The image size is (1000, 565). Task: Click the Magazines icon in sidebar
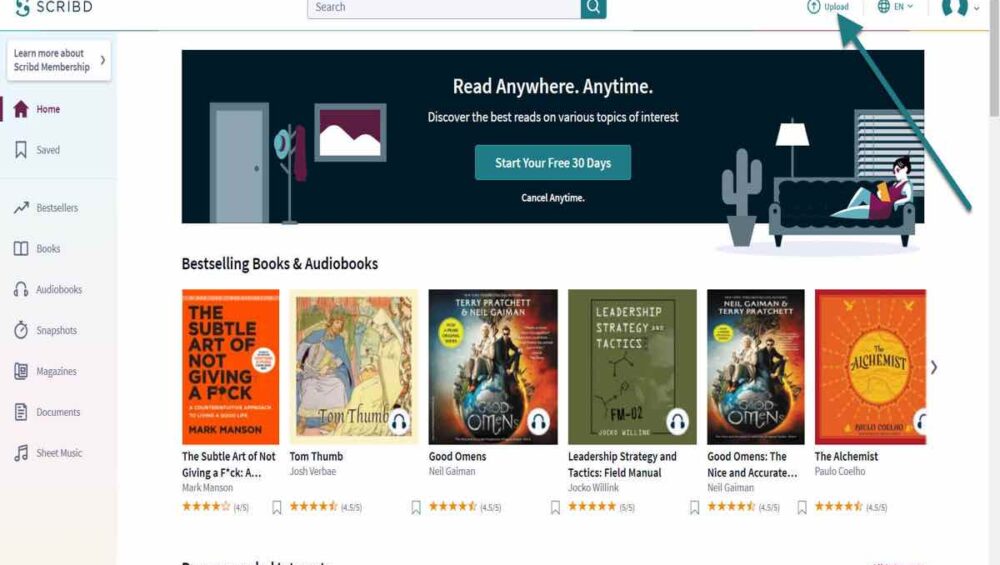point(21,371)
